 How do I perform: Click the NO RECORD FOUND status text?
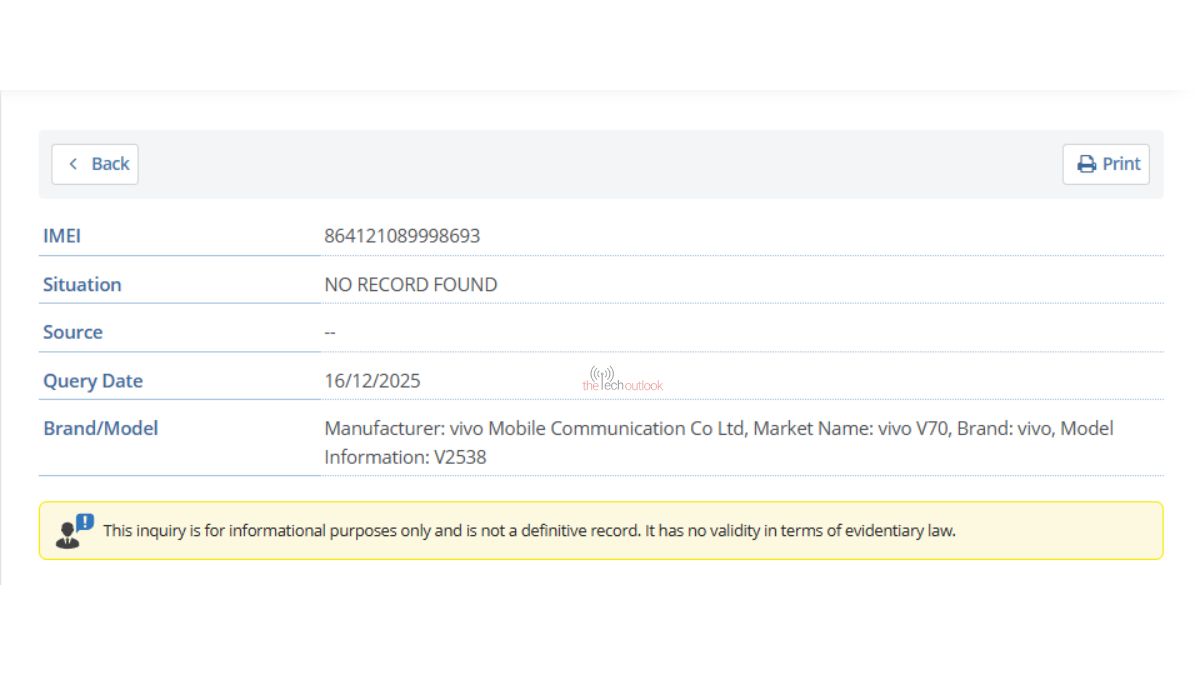pos(410,284)
